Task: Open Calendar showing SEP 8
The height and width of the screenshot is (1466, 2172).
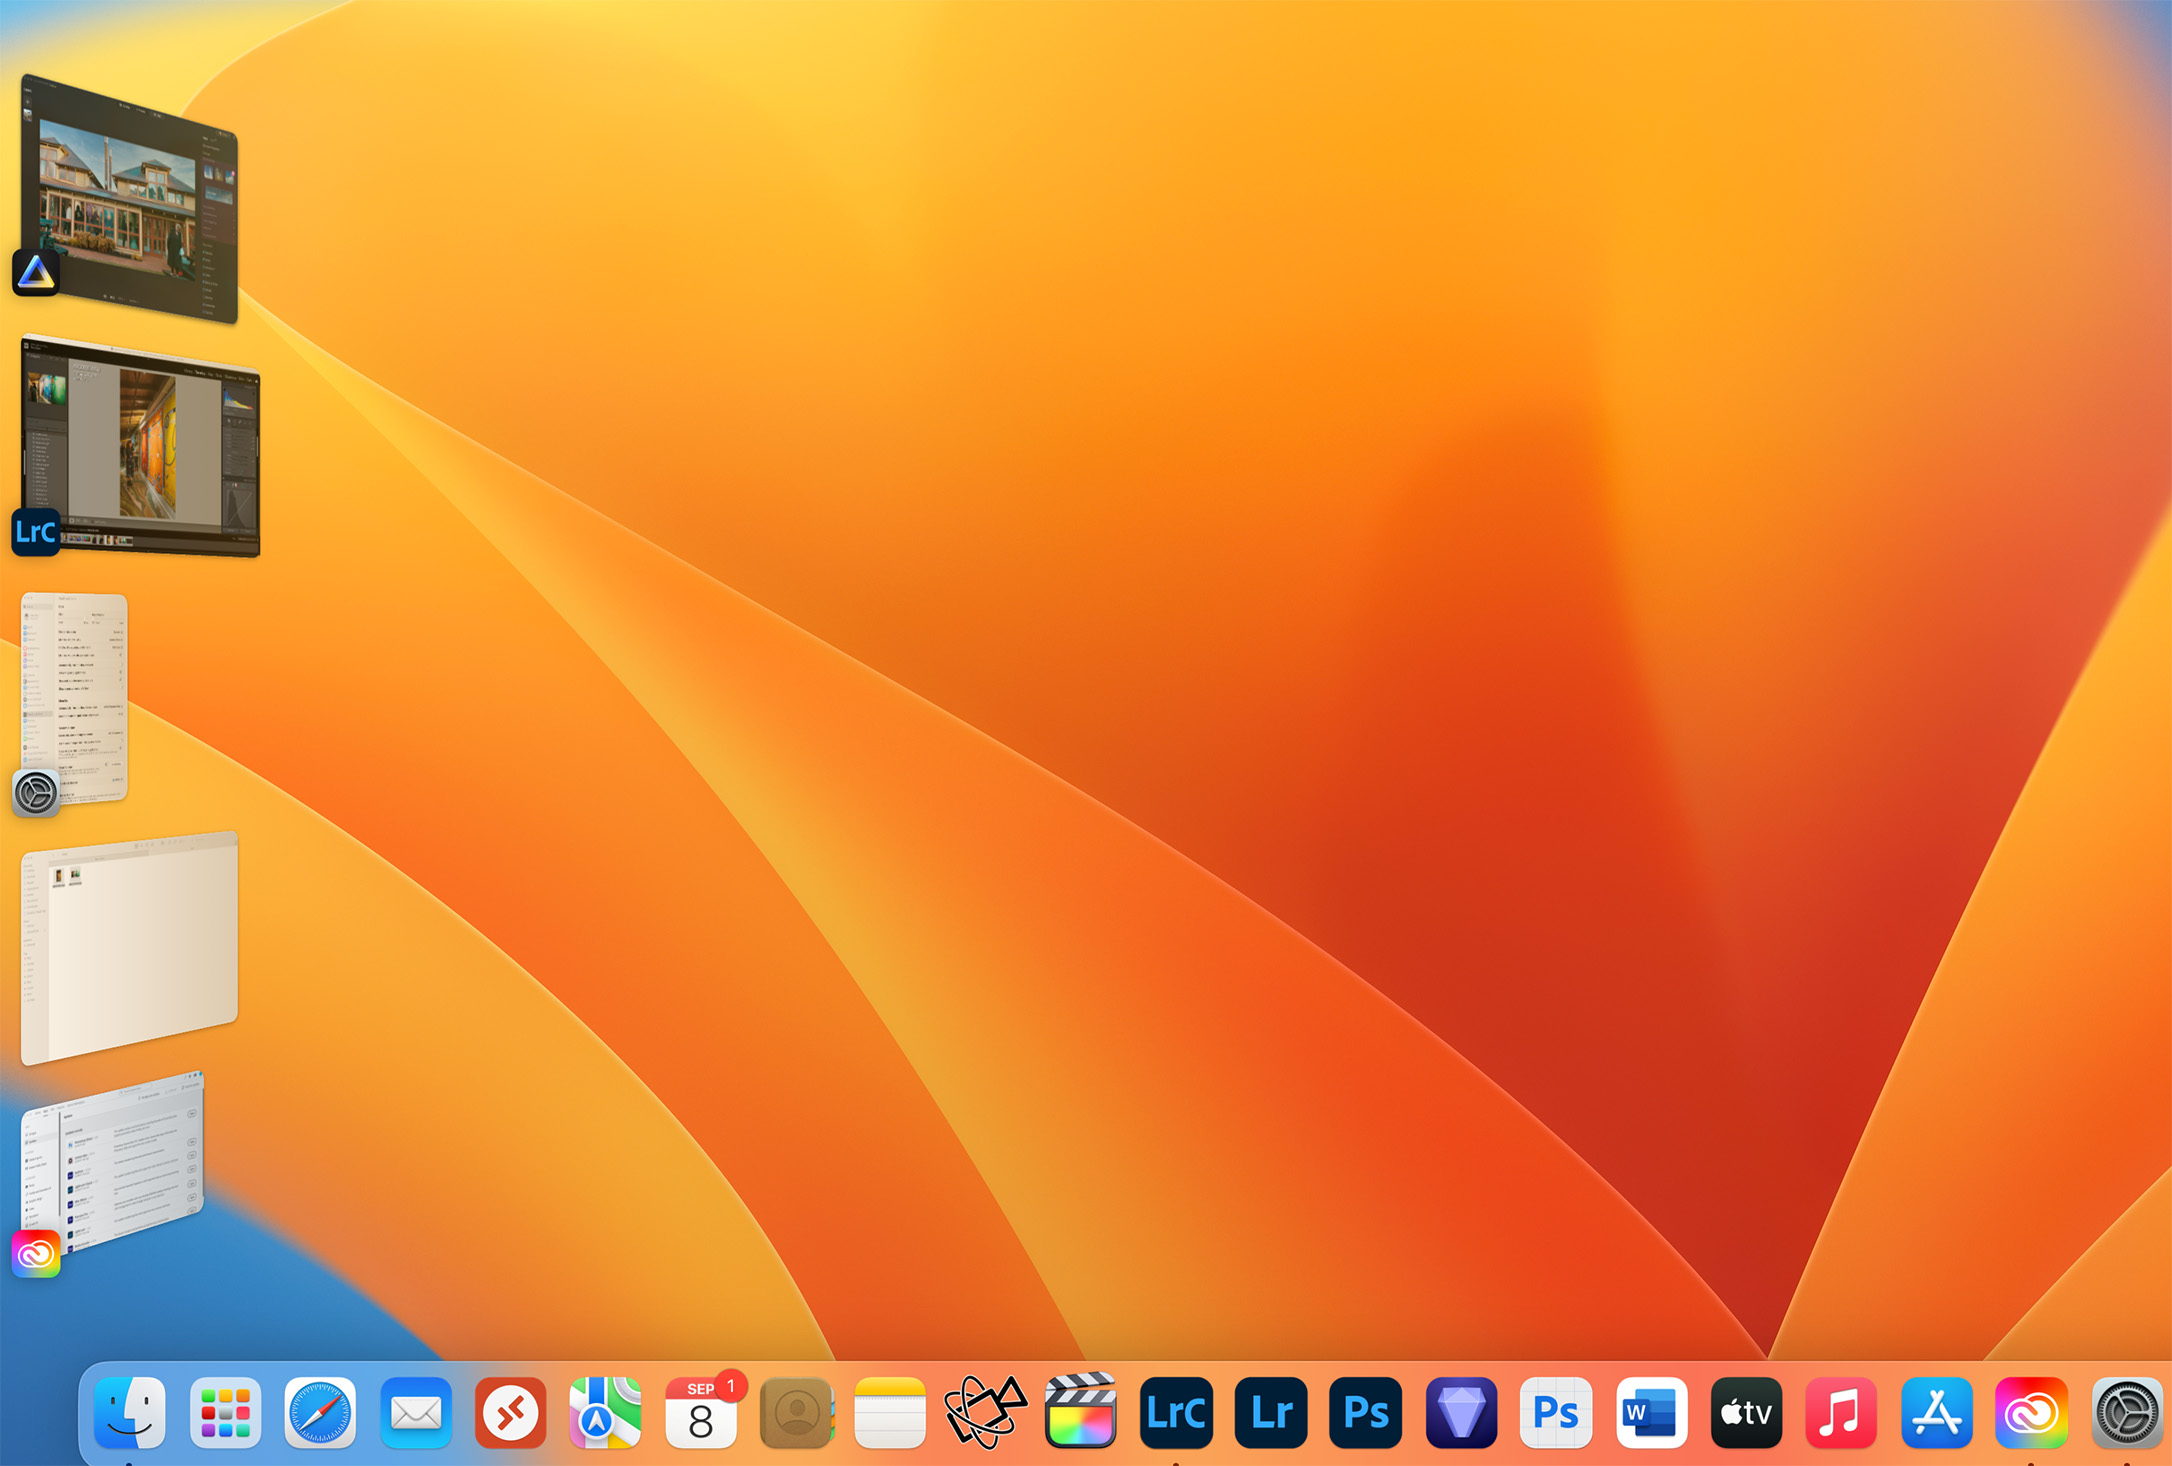Action: point(701,1412)
